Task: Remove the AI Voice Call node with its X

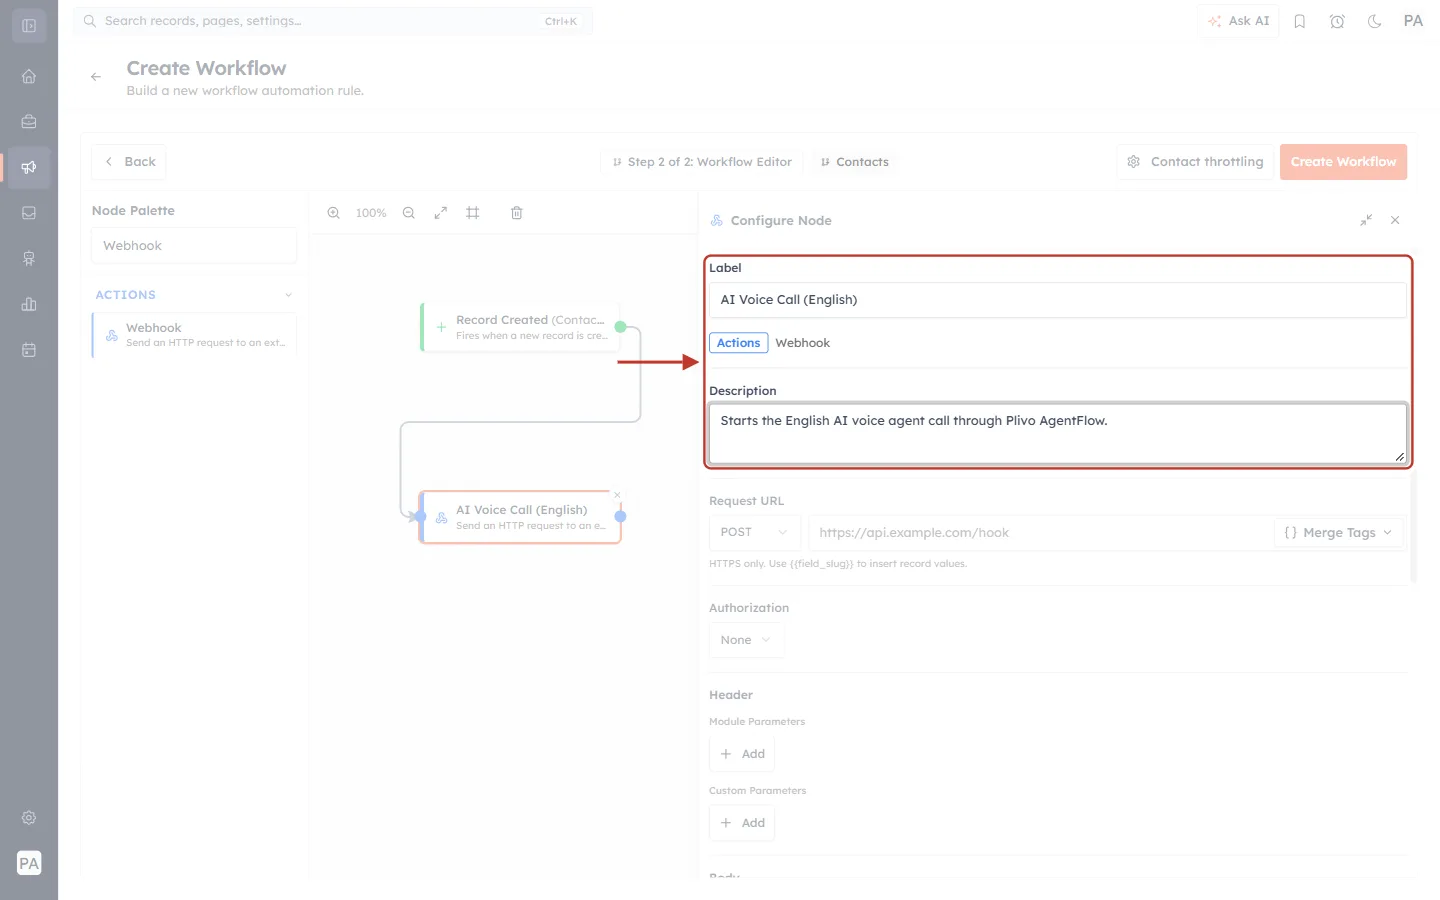Action: coord(617,495)
